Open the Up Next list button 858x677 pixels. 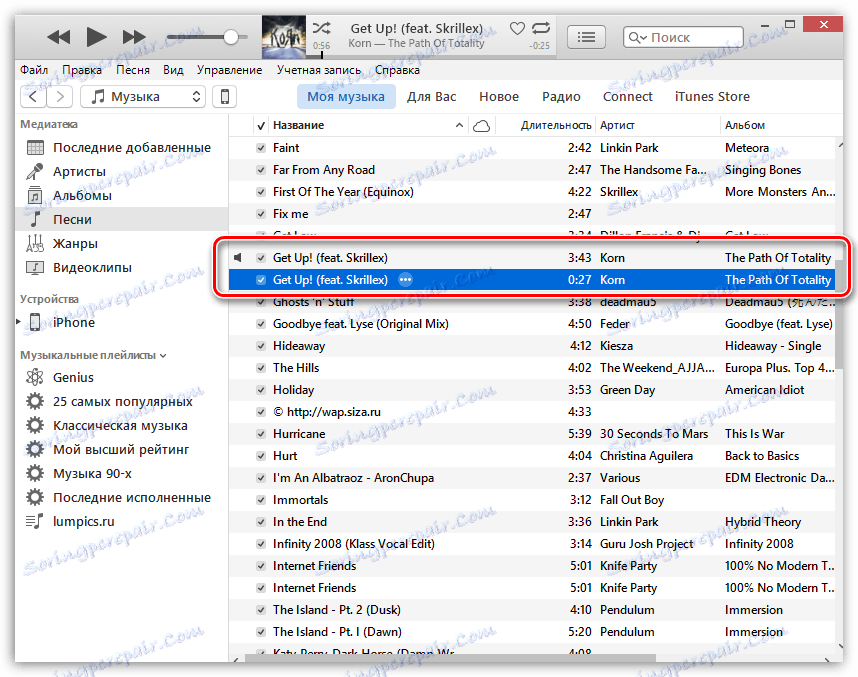point(586,37)
